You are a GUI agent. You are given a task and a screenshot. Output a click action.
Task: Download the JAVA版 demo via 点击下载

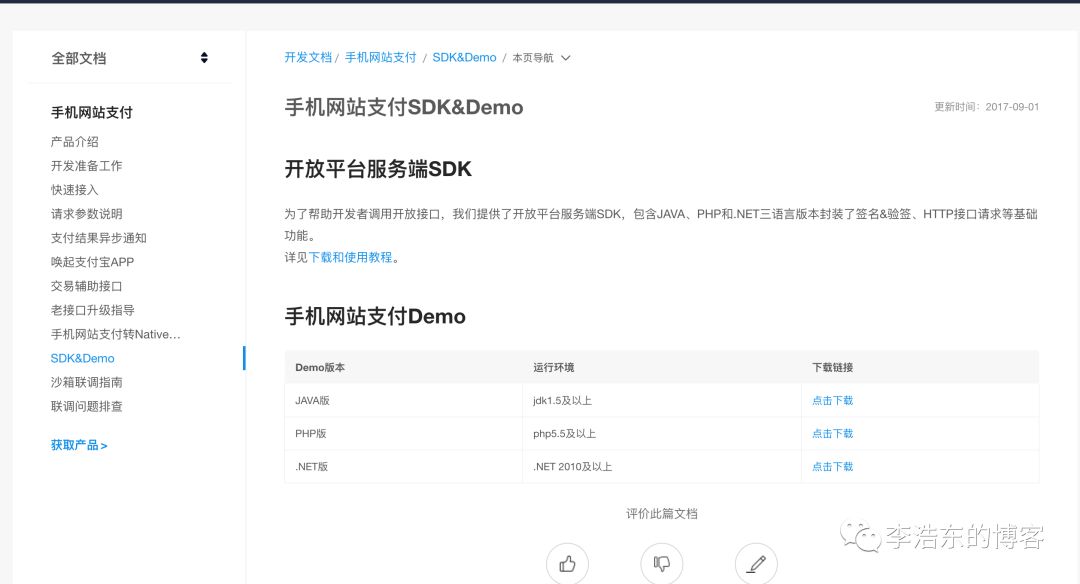tap(832, 400)
